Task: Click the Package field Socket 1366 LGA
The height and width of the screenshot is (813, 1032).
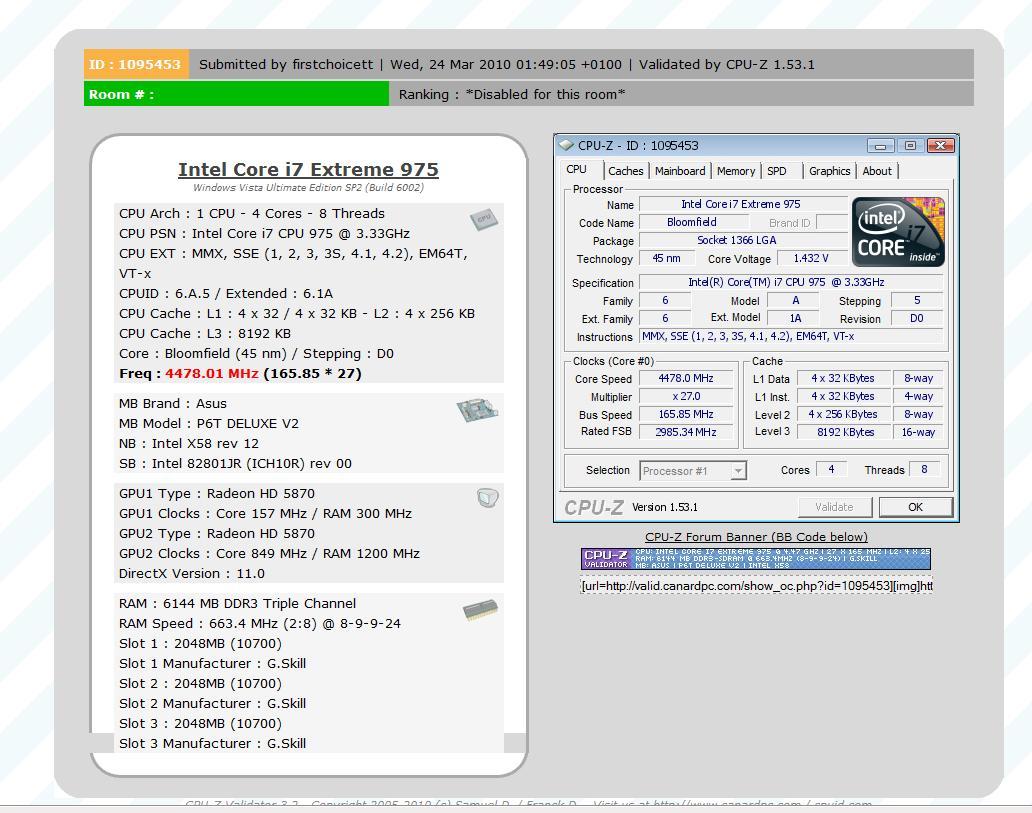Action: 743,240
